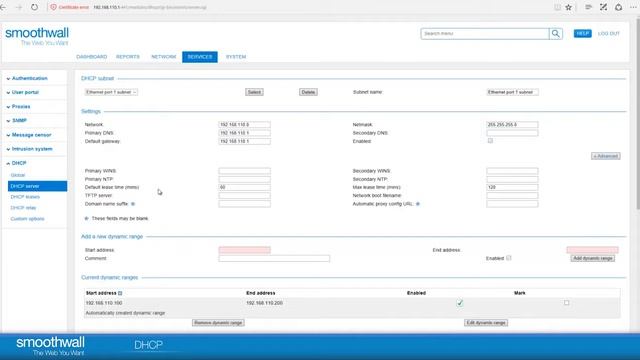Screen dimensions: 640x360
Task: Open the Global item under DHCP
Action: click(18, 175)
